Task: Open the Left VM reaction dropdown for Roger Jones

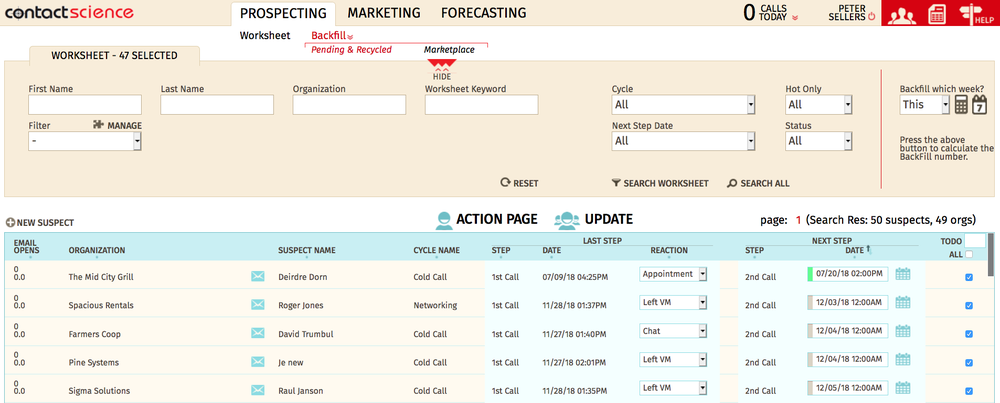Action: (x=673, y=302)
